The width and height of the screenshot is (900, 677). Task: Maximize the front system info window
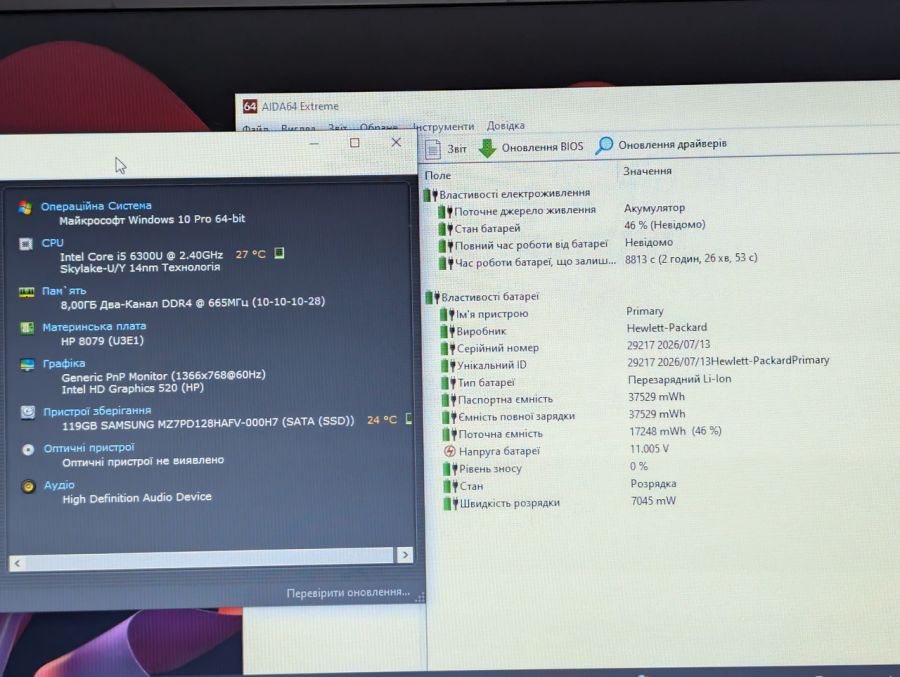coord(355,142)
